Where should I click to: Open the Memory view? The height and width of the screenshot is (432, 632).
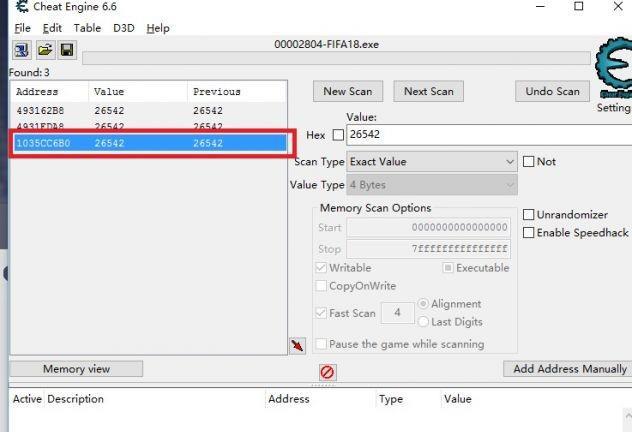[76, 369]
